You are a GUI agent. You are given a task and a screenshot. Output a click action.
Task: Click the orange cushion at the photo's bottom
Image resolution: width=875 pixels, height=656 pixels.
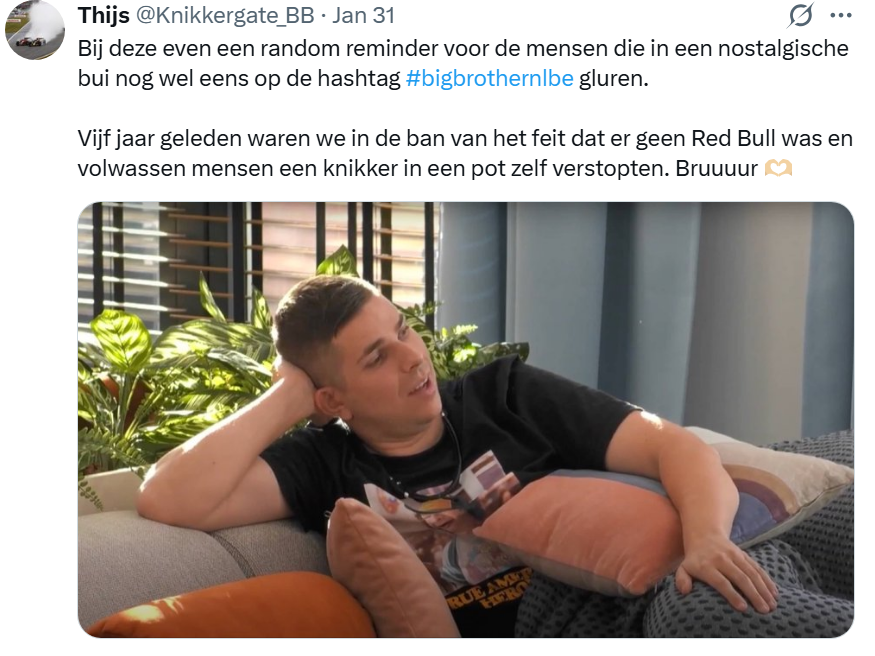click(234, 607)
